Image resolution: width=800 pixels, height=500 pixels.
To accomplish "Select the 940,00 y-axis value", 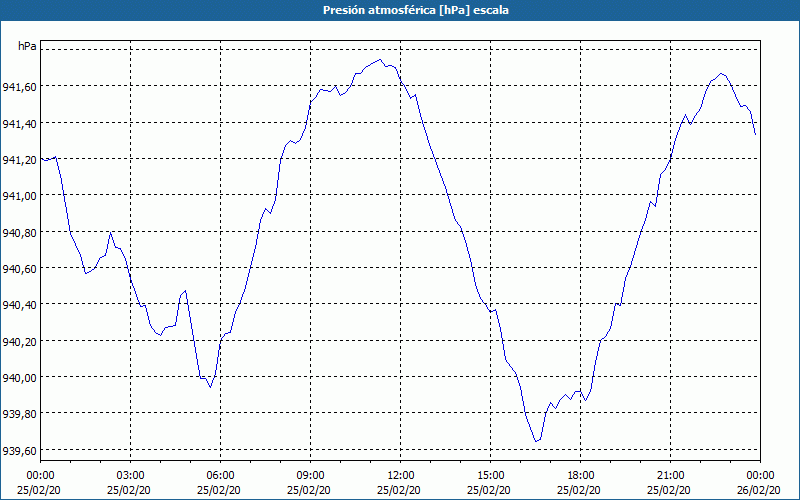I will coord(19,378).
